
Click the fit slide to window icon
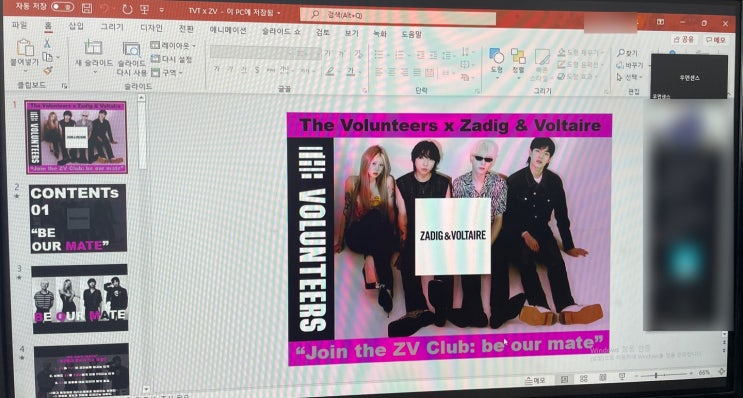pos(722,372)
